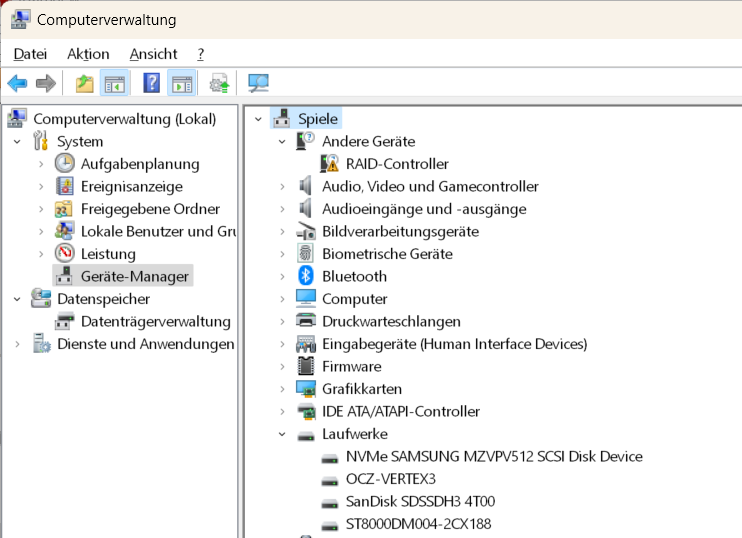Collapse the Laufwerke category
742x538 pixels.
point(283,434)
